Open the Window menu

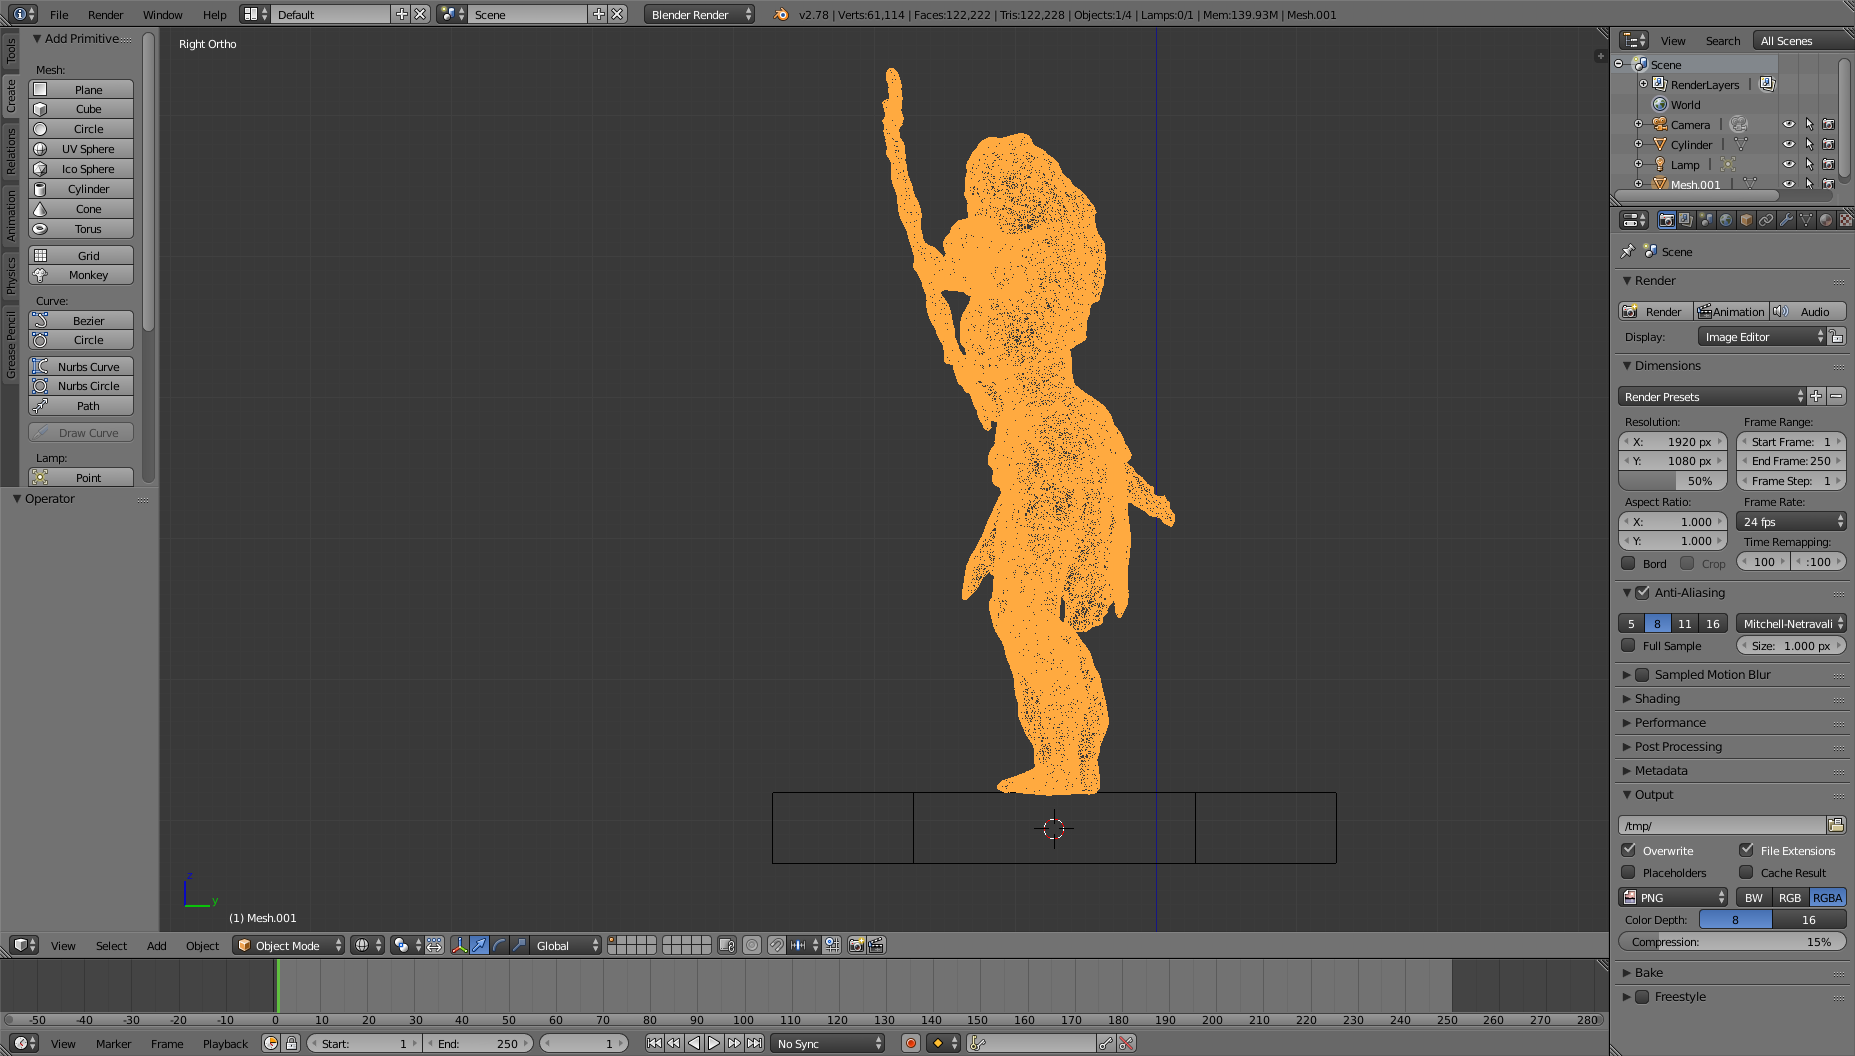[x=162, y=14]
